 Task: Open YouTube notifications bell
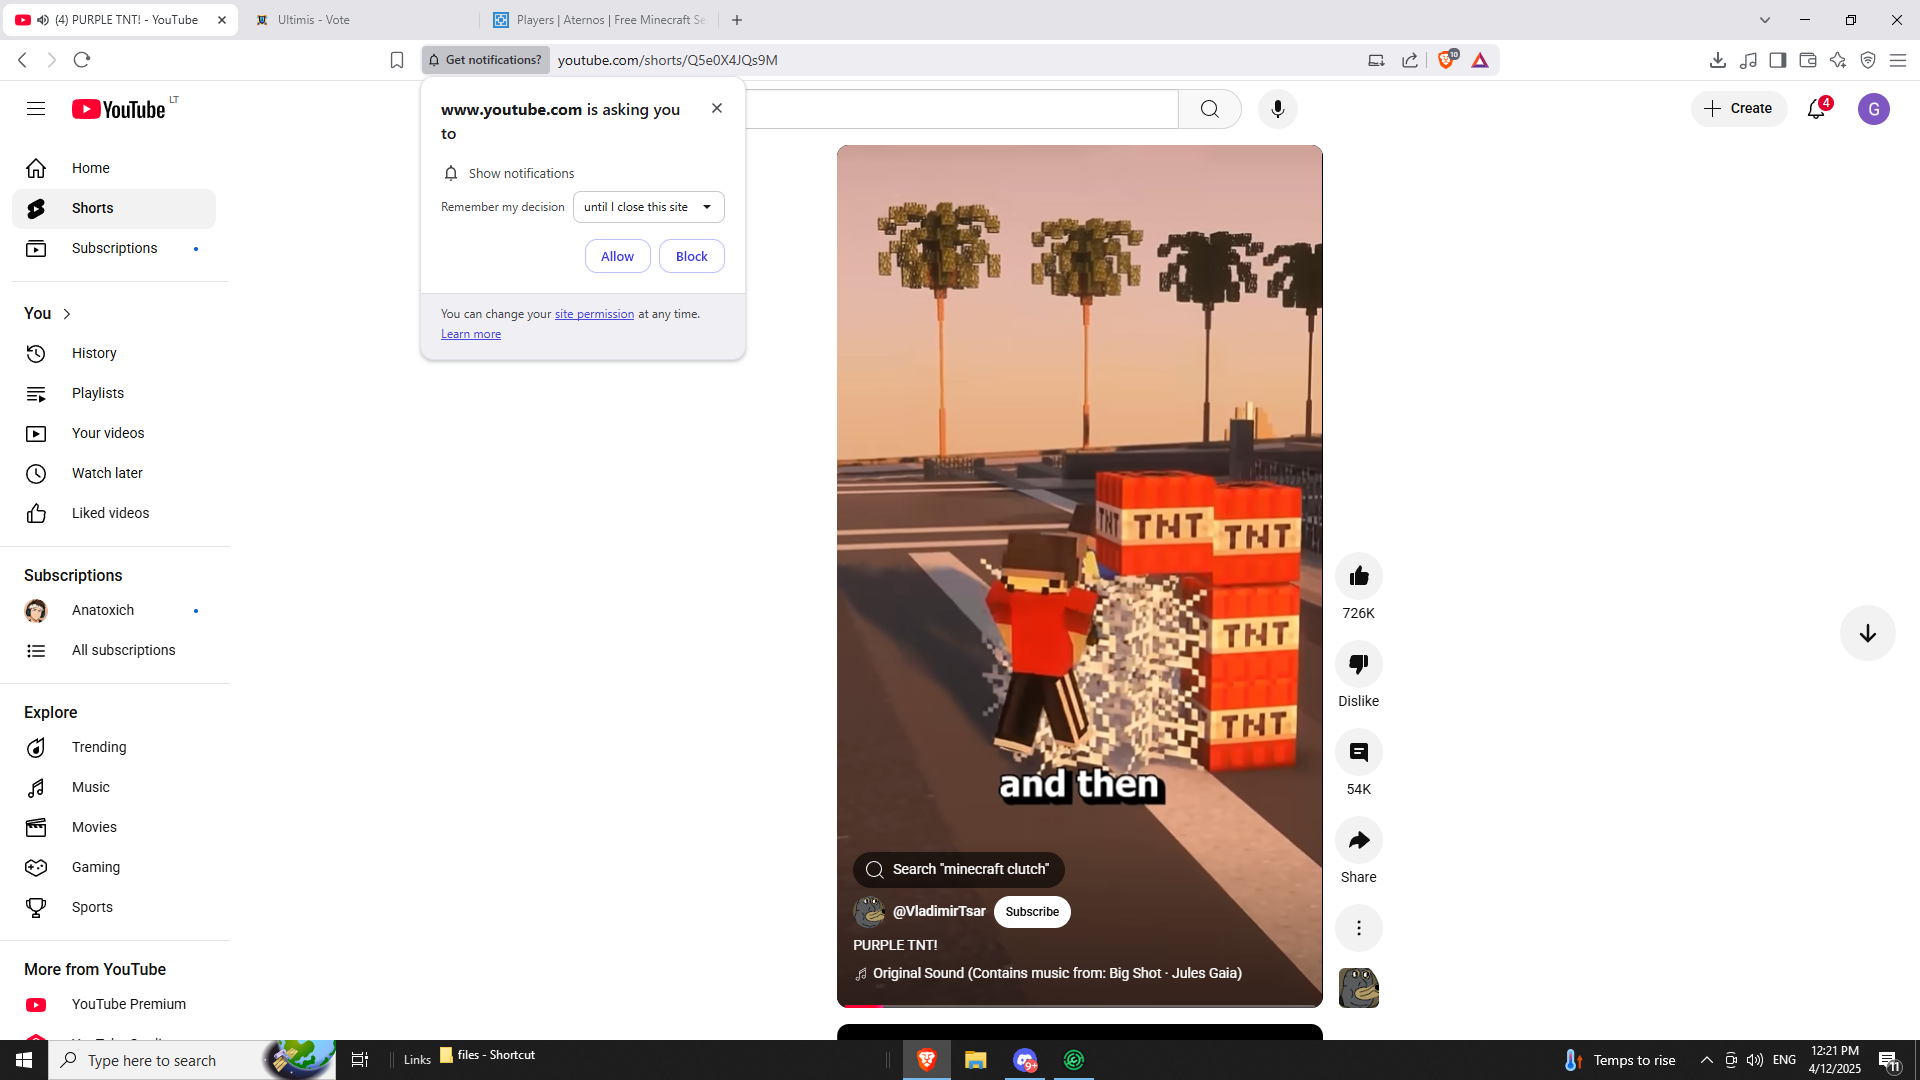tap(1816, 109)
